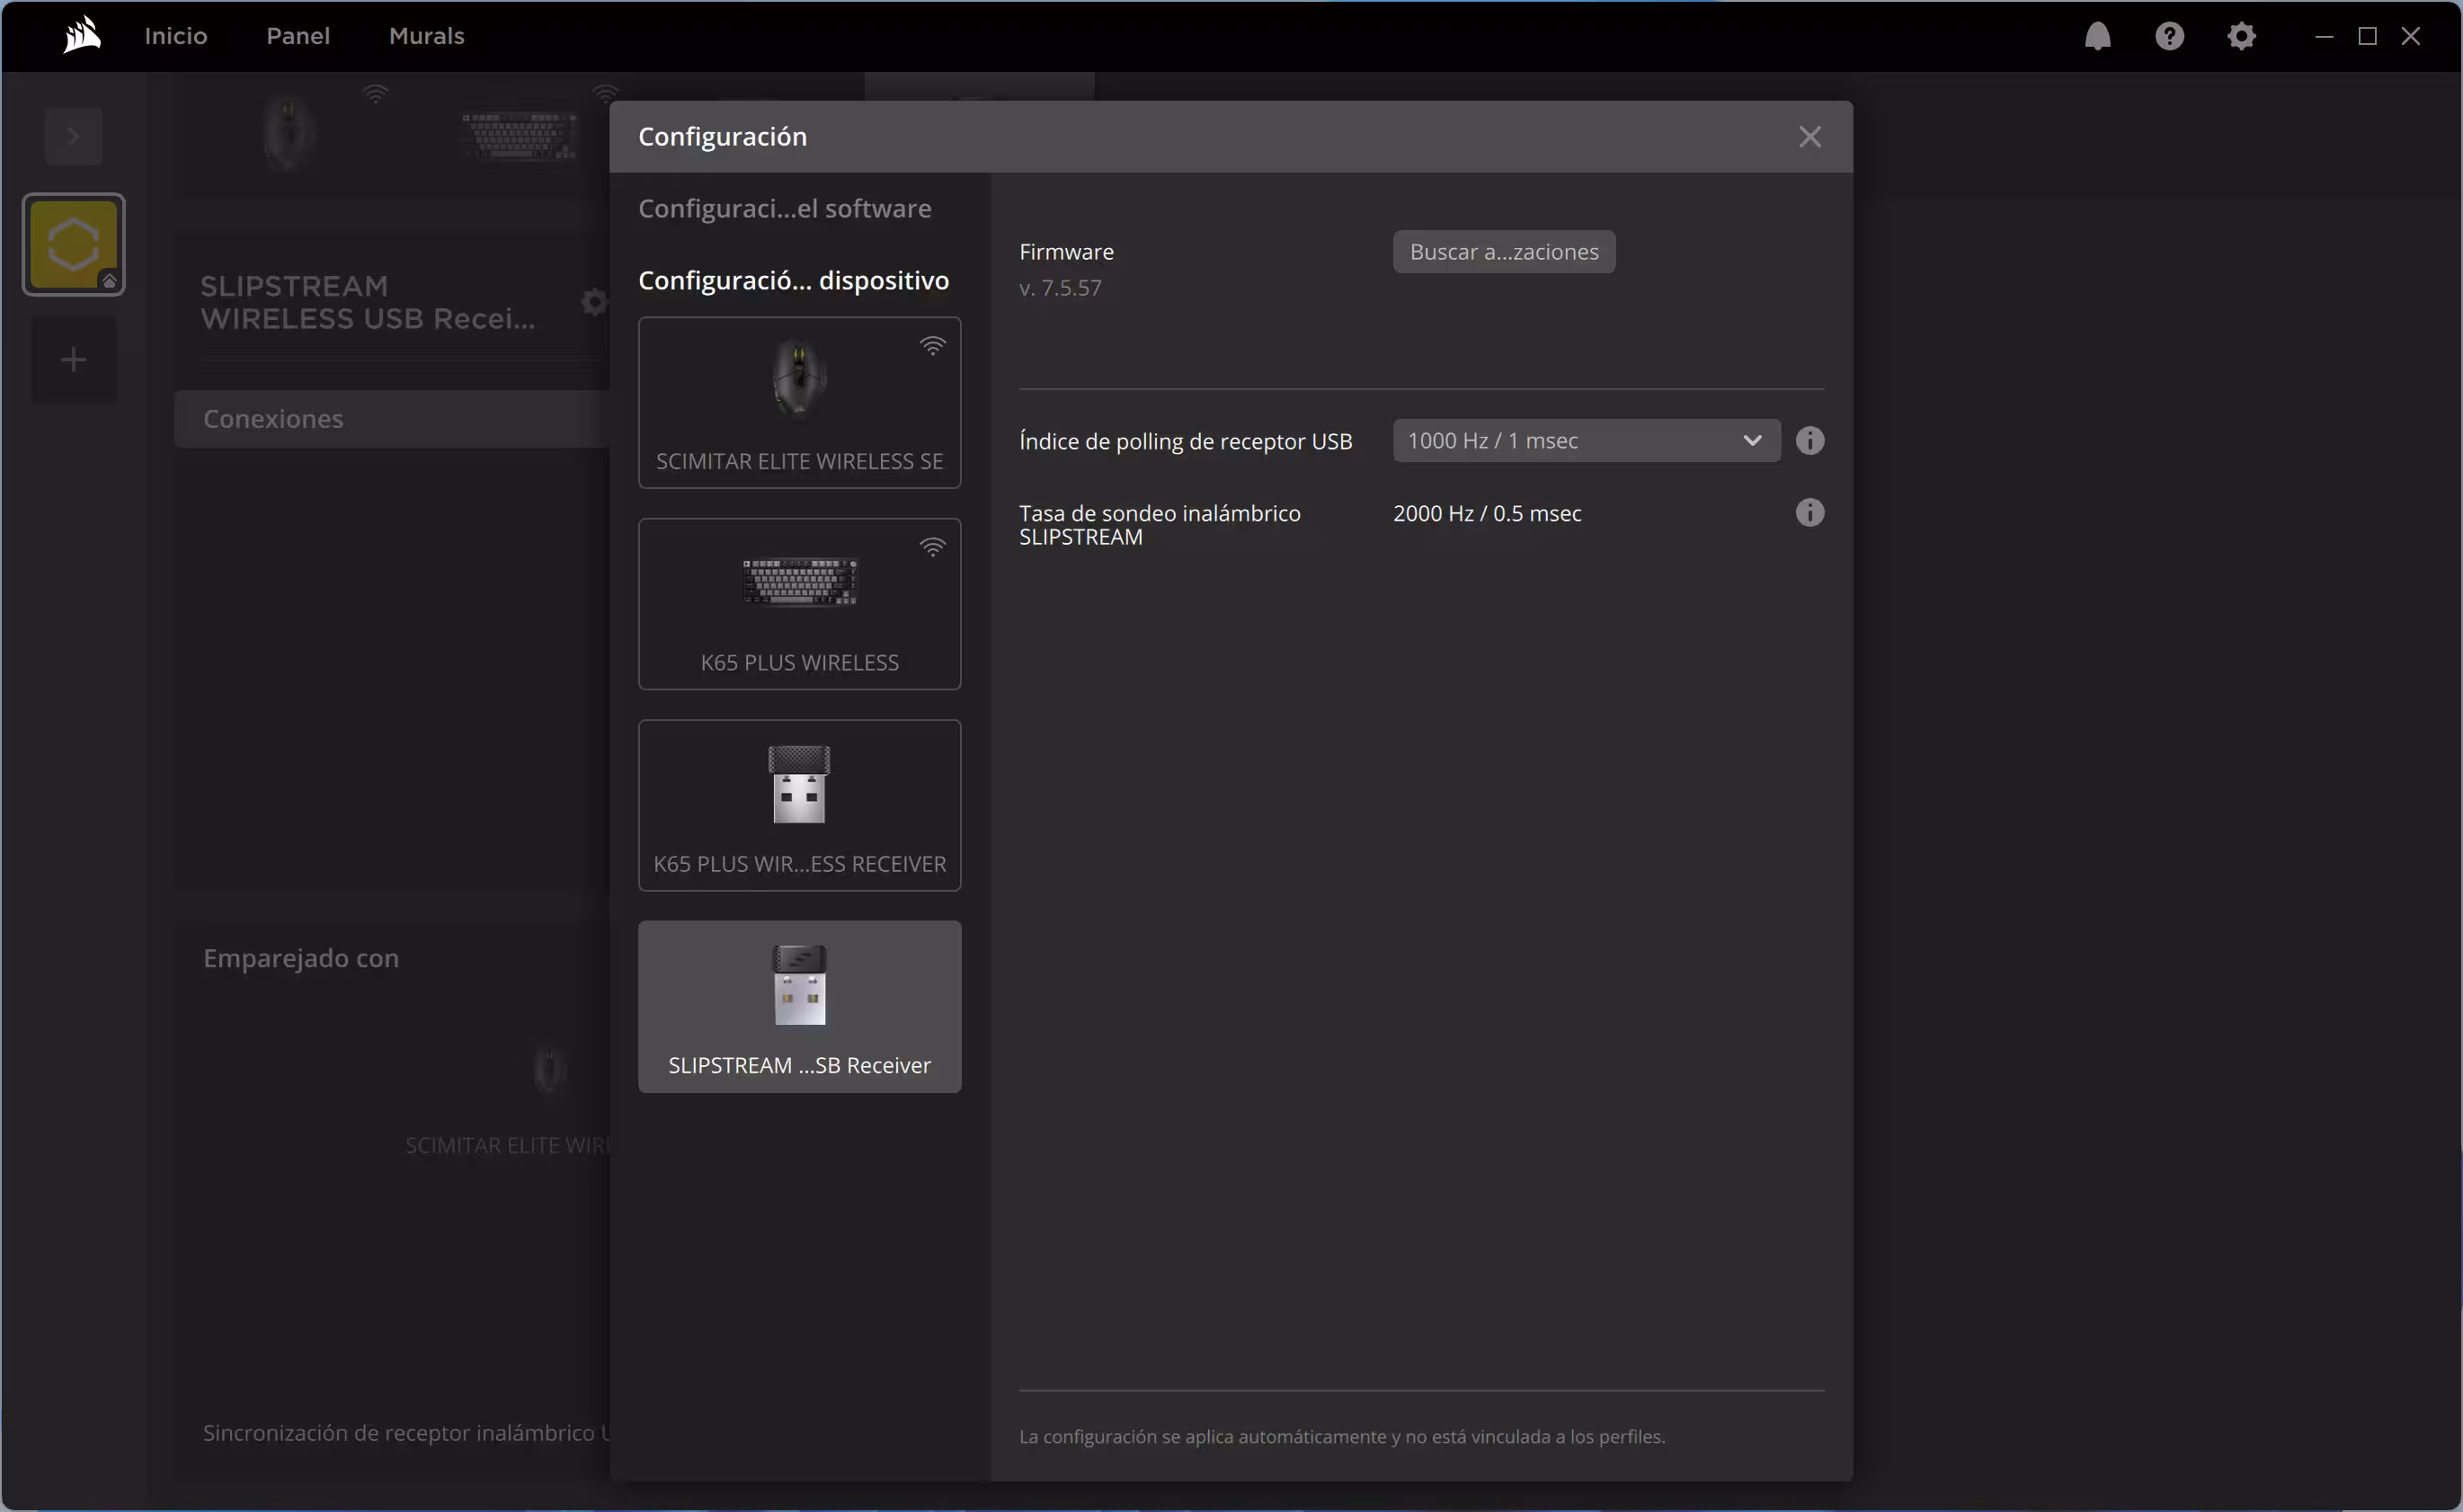Open the Inicio menu
This screenshot has height=1512, width=2463.
pyautogui.click(x=175, y=36)
